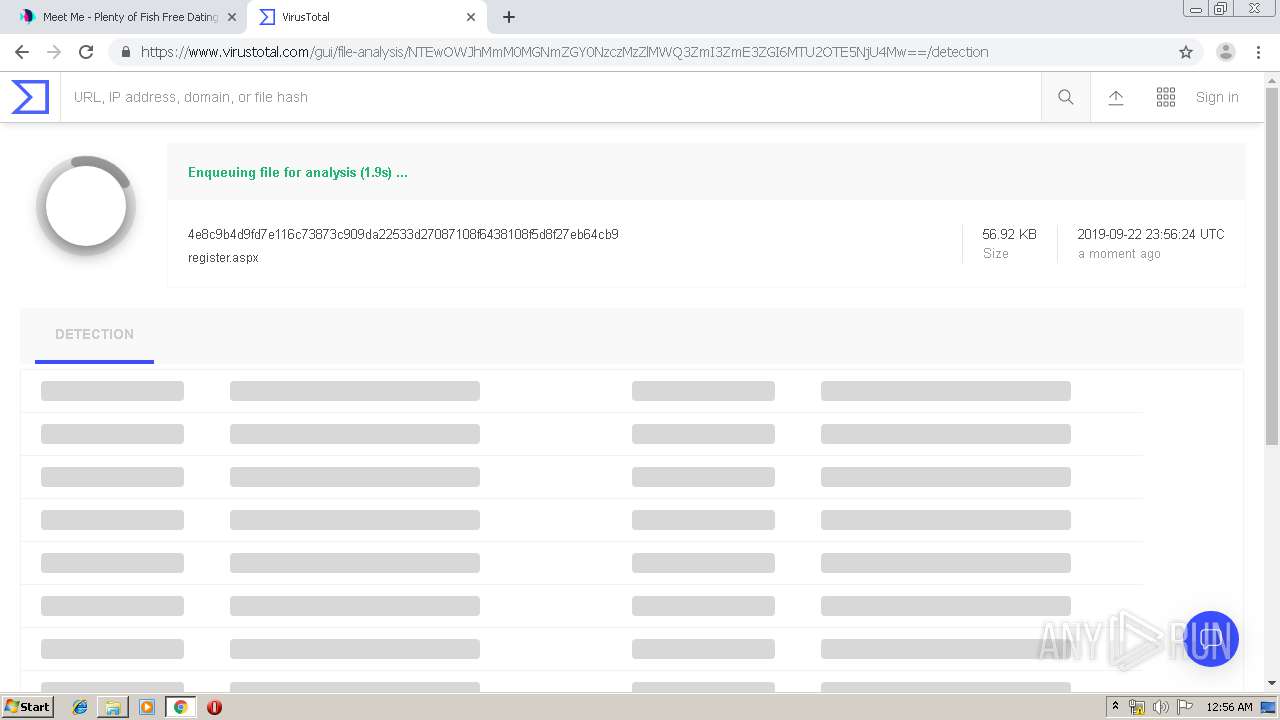The height and width of the screenshot is (720, 1280).
Task: Click the Chrome taskbar icon
Action: (180, 707)
